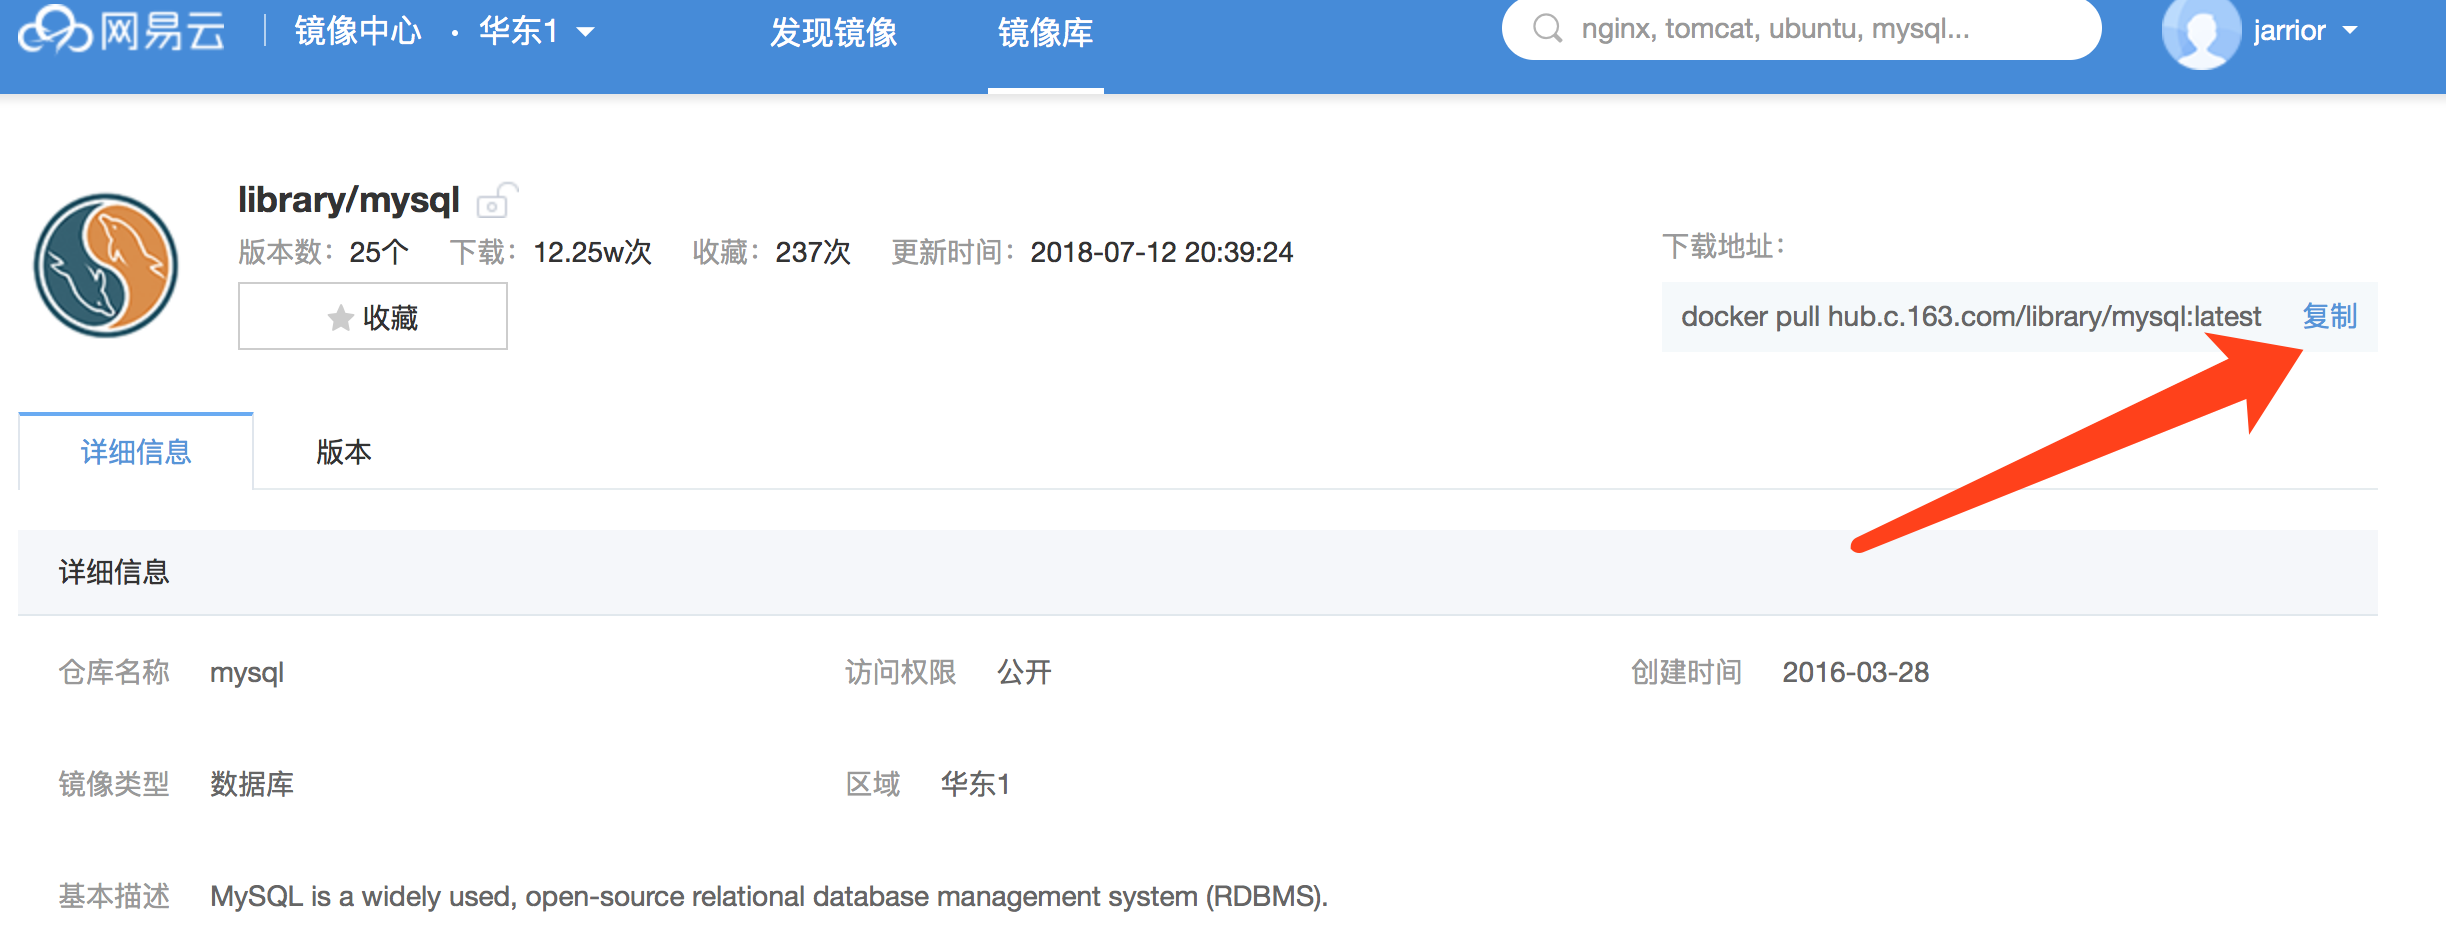Click the MySQL basic description text
This screenshot has width=2446, height=952.
[768, 896]
